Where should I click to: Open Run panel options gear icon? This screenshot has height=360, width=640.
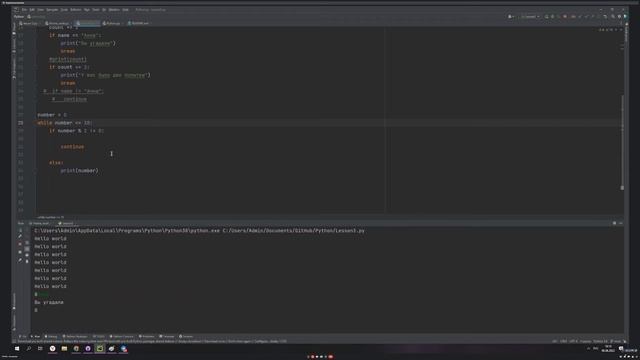[614, 223]
